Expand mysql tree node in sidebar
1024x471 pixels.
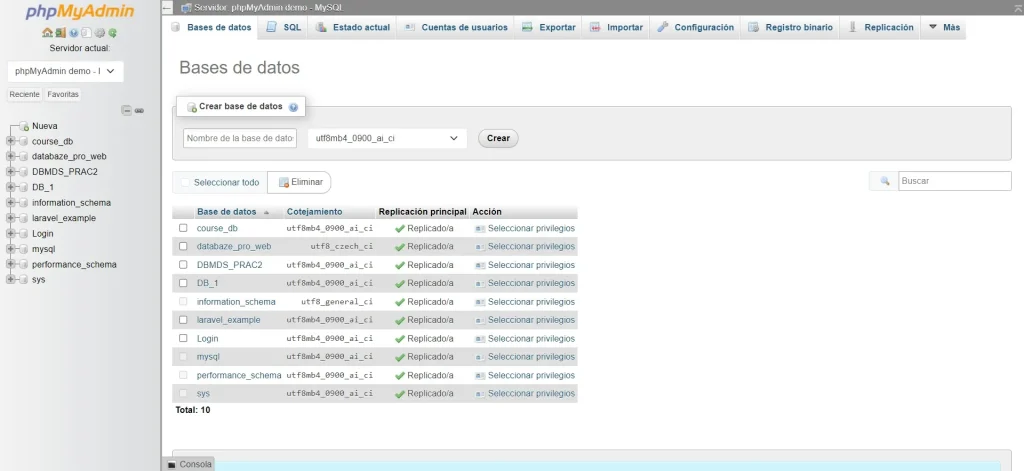10,249
